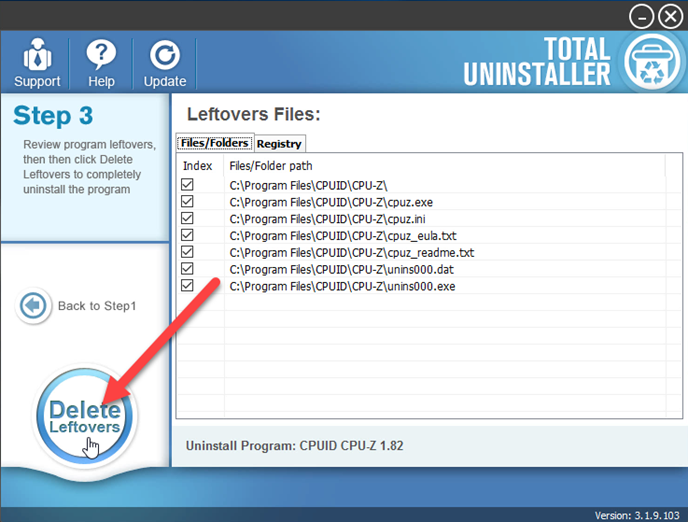
Task: Select the path ending in unins000.exe
Action: pos(342,286)
